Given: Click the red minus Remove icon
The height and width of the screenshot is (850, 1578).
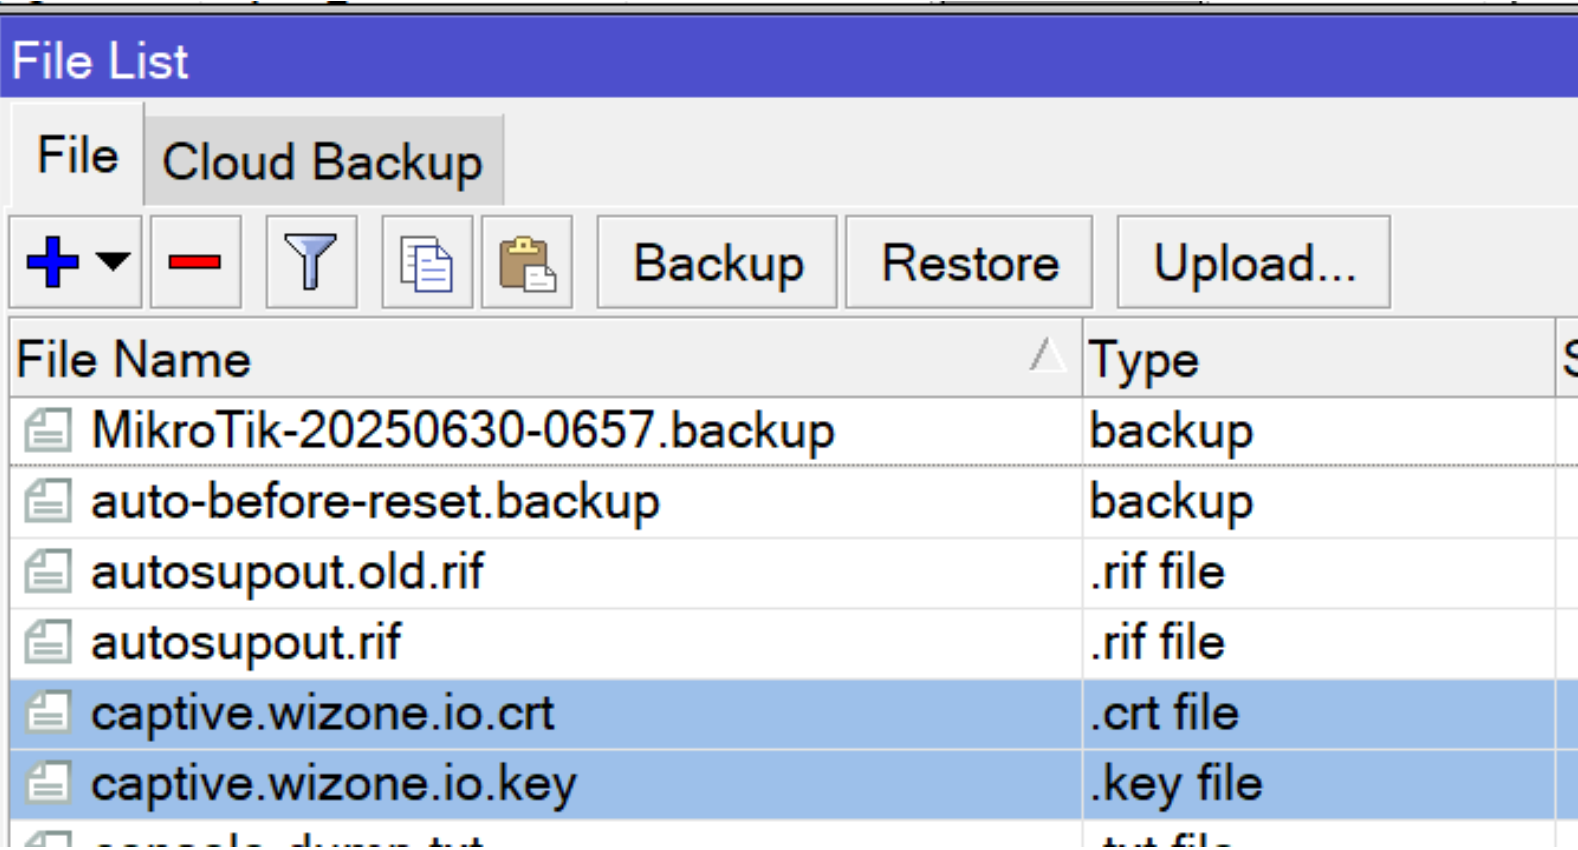Looking at the screenshot, I should click(195, 262).
